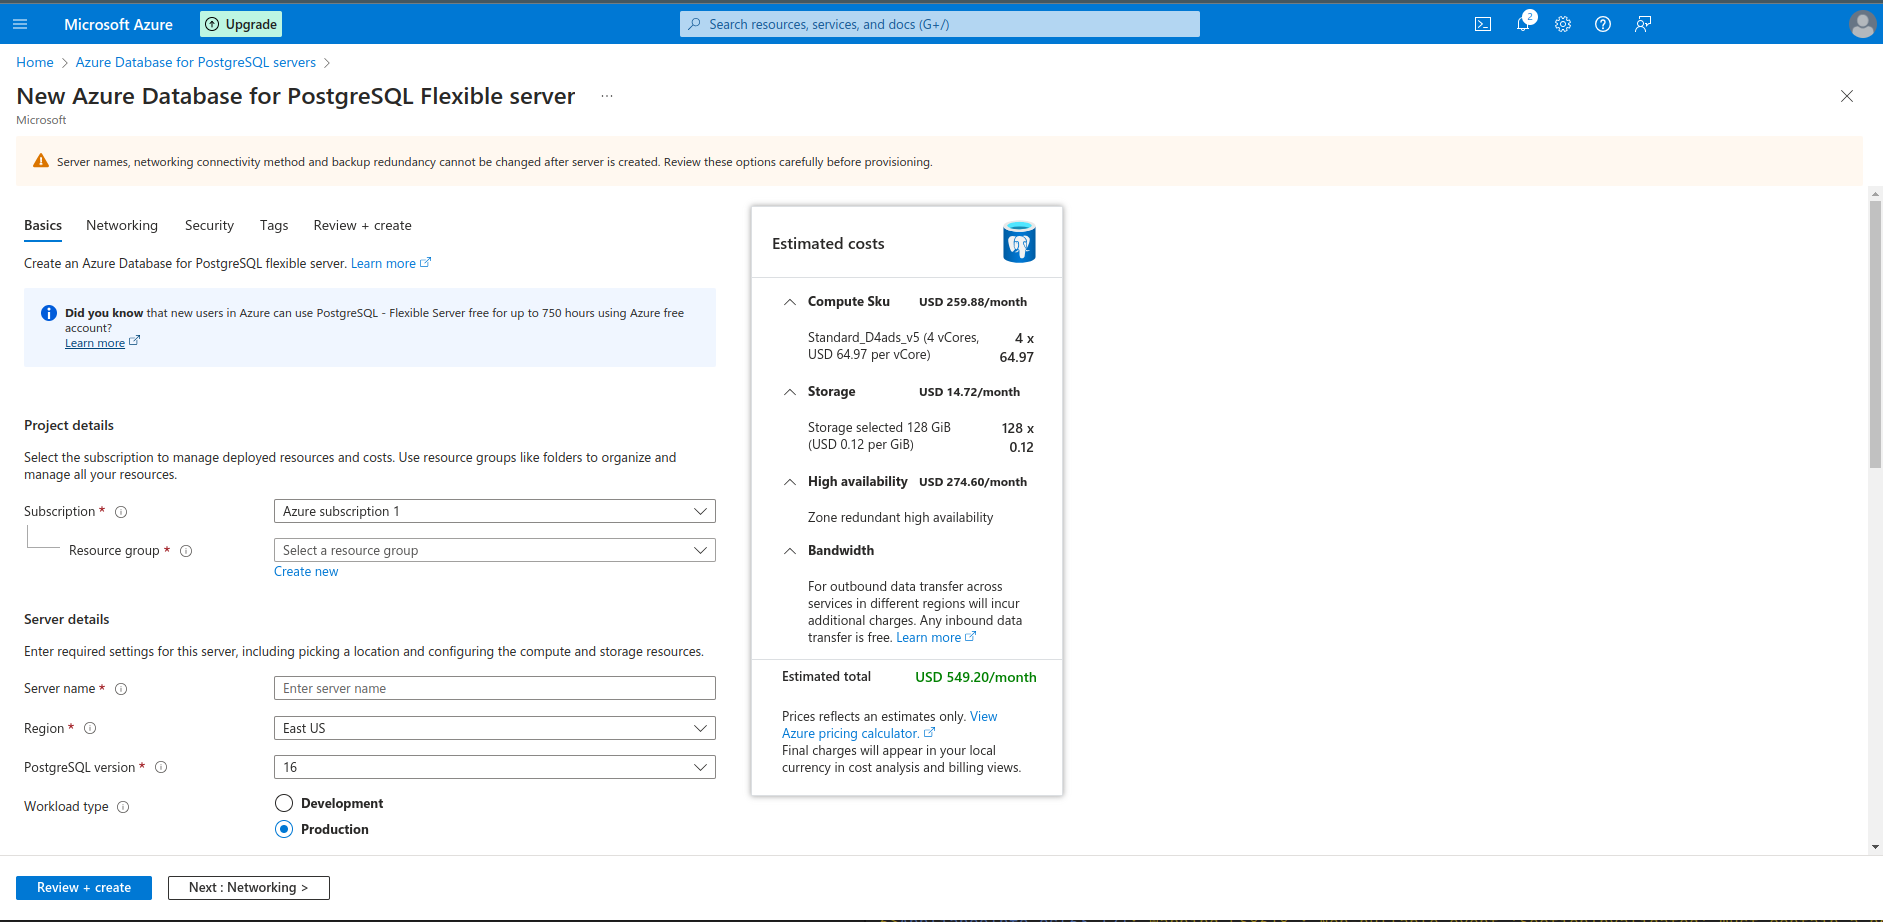Collapse the Storage cost section
The width and height of the screenshot is (1883, 922).
pyautogui.click(x=790, y=392)
